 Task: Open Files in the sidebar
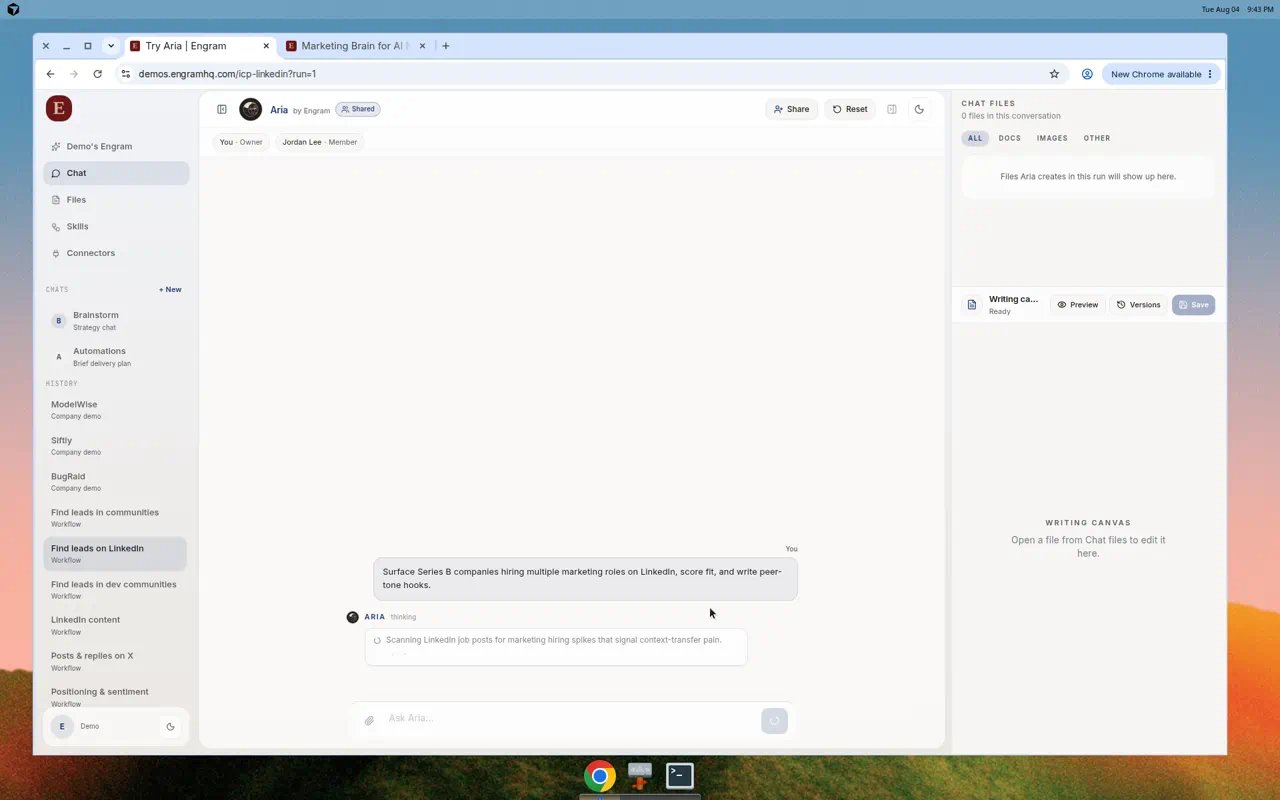click(x=116, y=200)
